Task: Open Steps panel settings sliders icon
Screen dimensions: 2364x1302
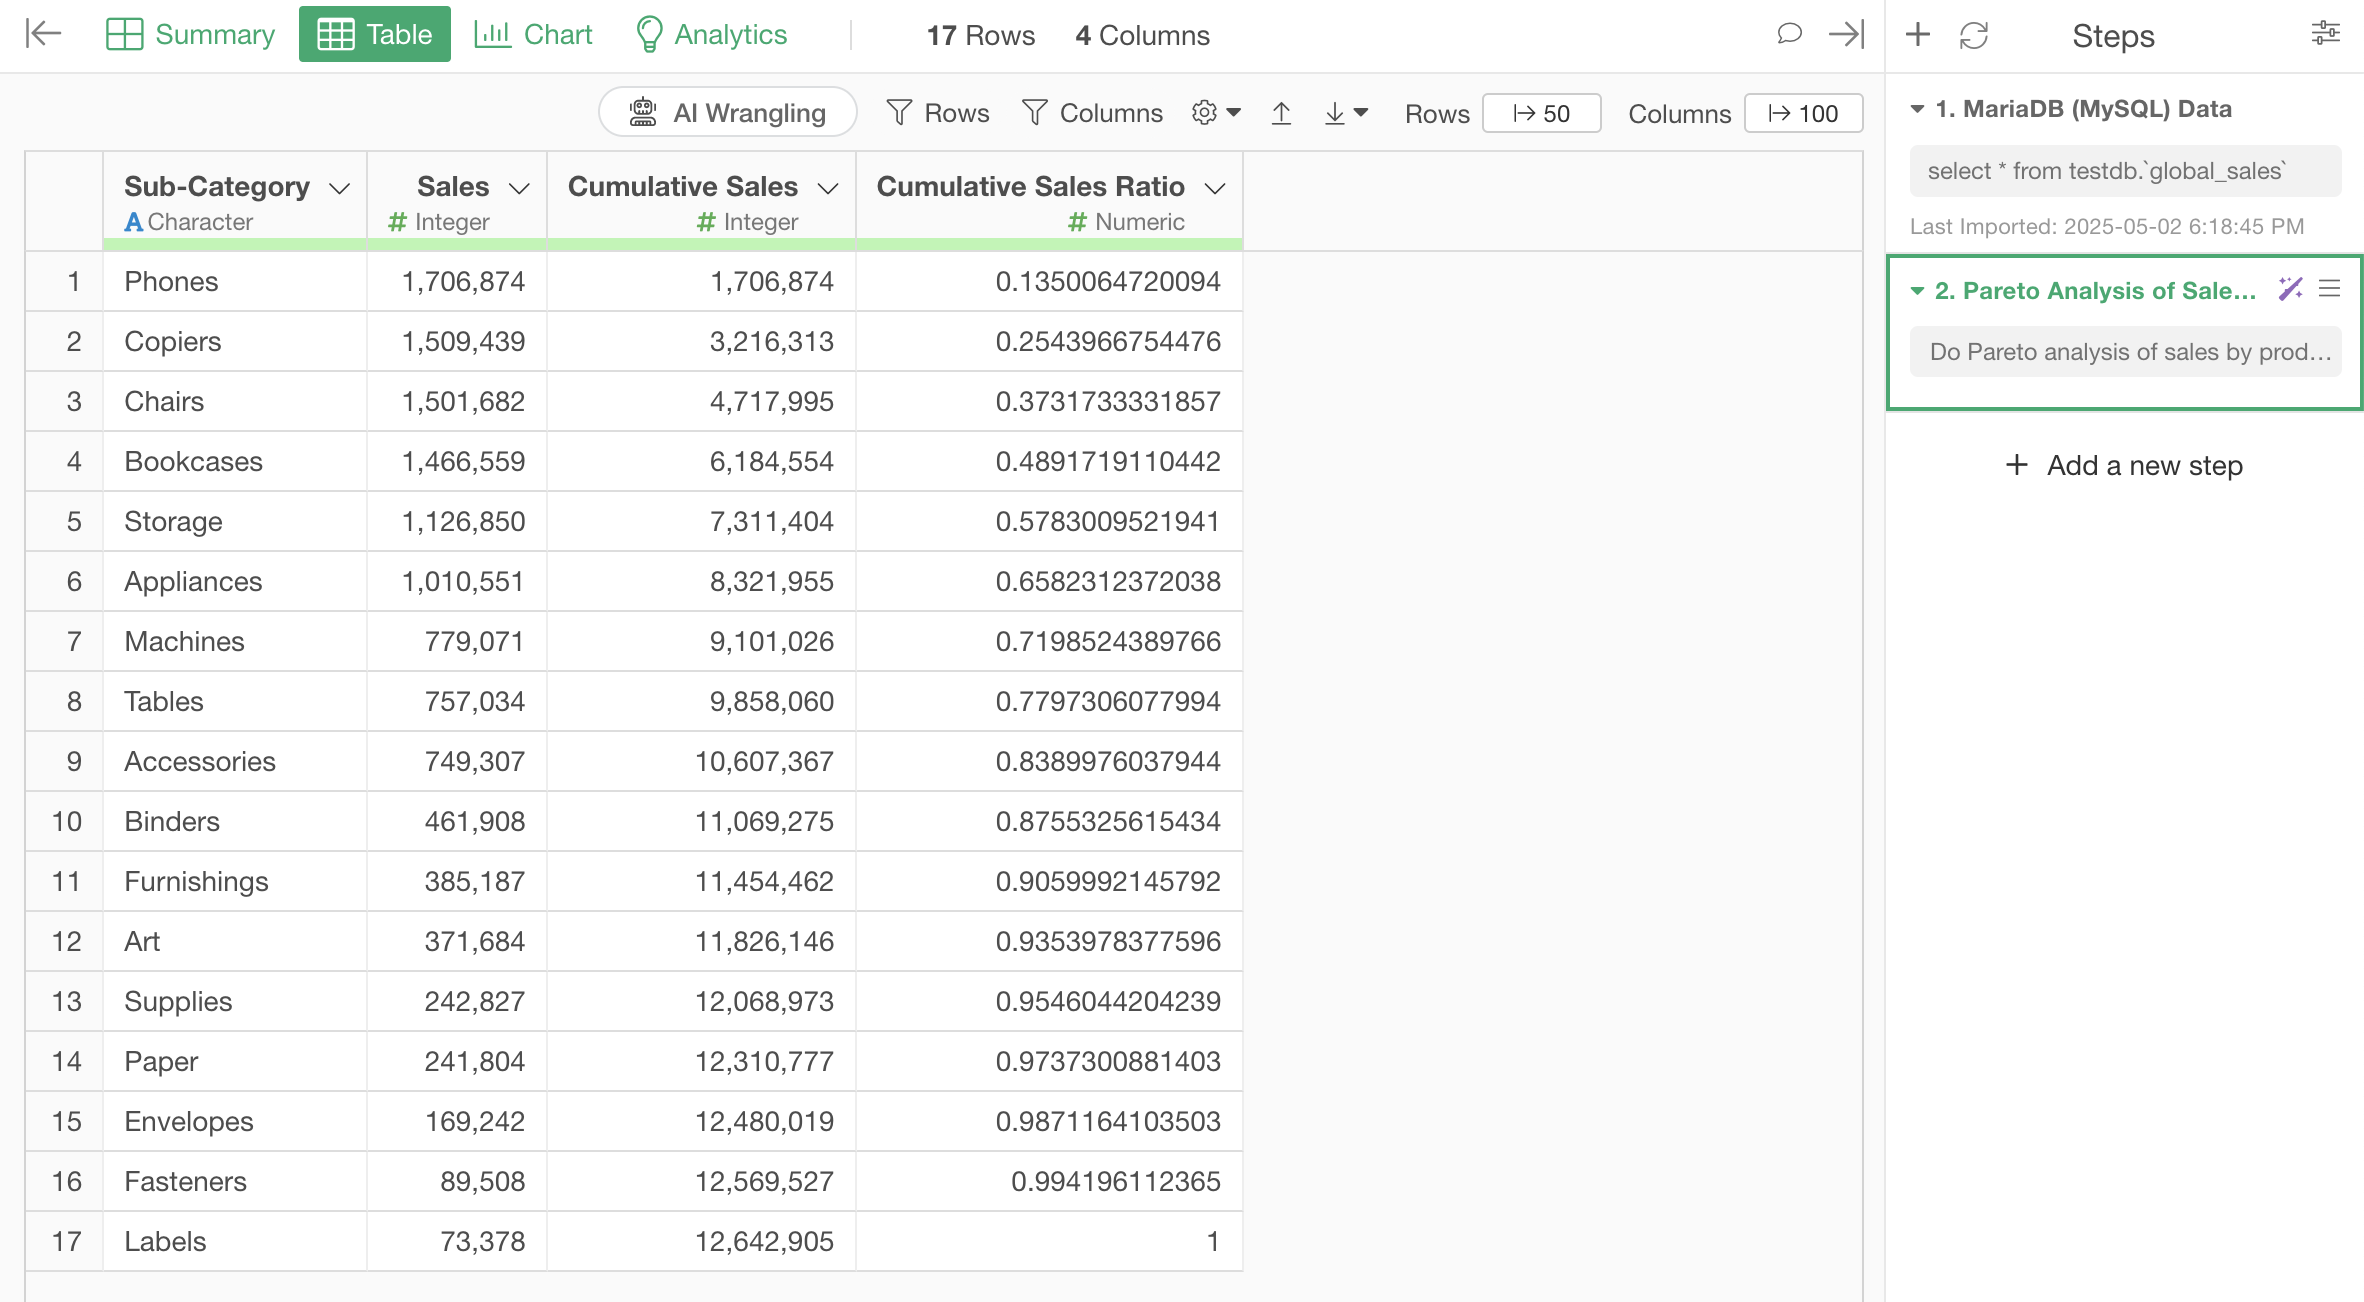Action: coord(2325,34)
